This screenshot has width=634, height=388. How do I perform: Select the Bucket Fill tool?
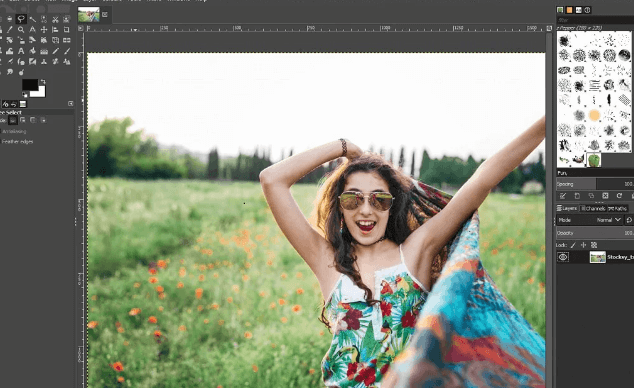click(32, 51)
